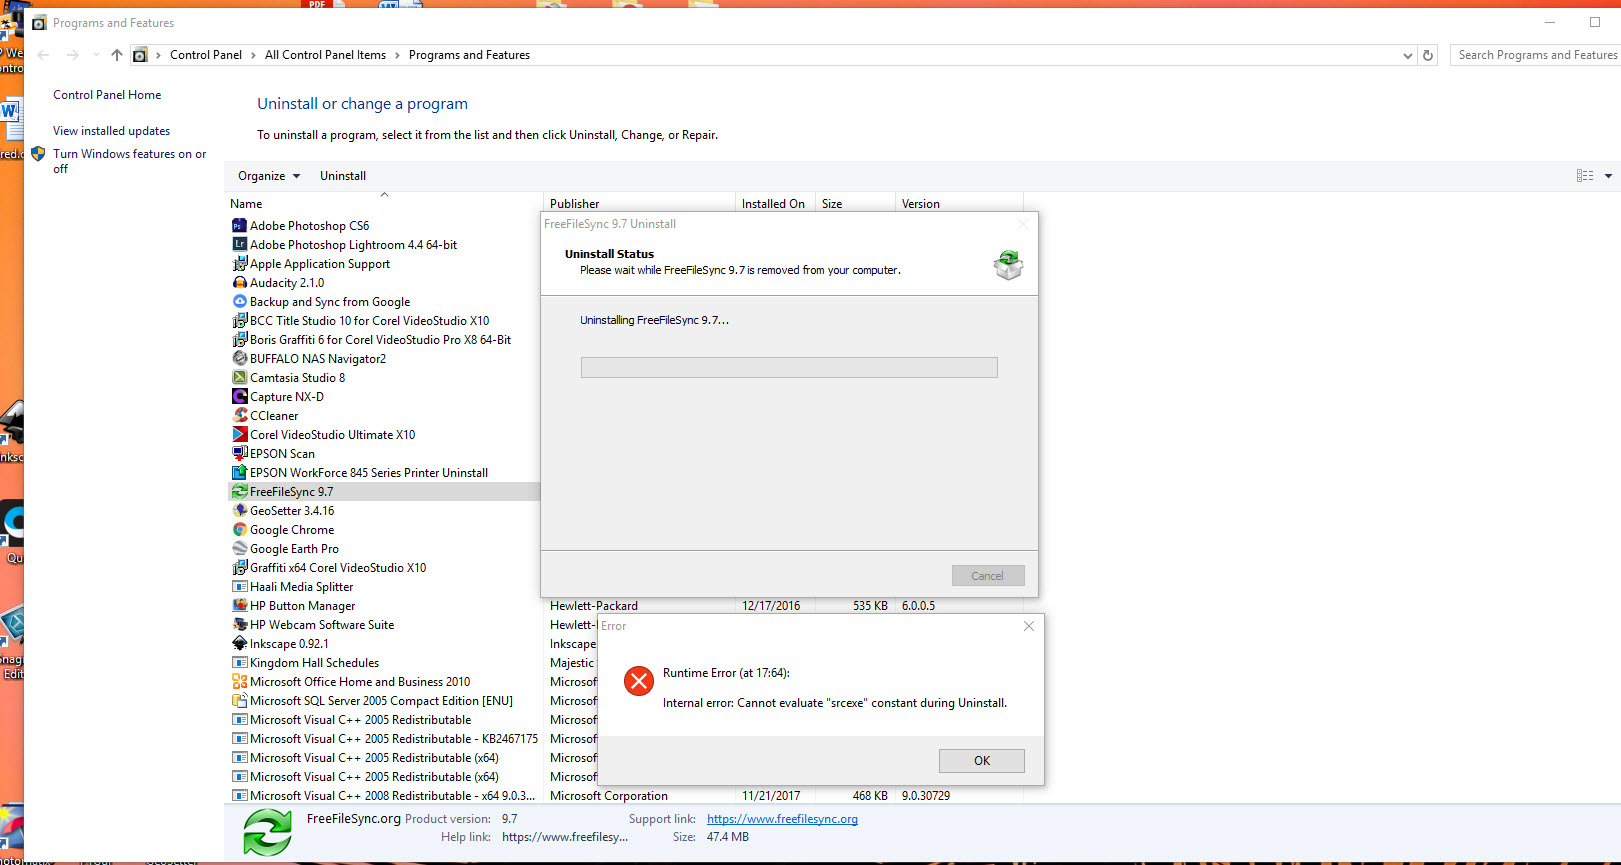Image resolution: width=1621 pixels, height=865 pixels.
Task: Click the Camtasia Studio 8 icon
Action: coord(239,378)
